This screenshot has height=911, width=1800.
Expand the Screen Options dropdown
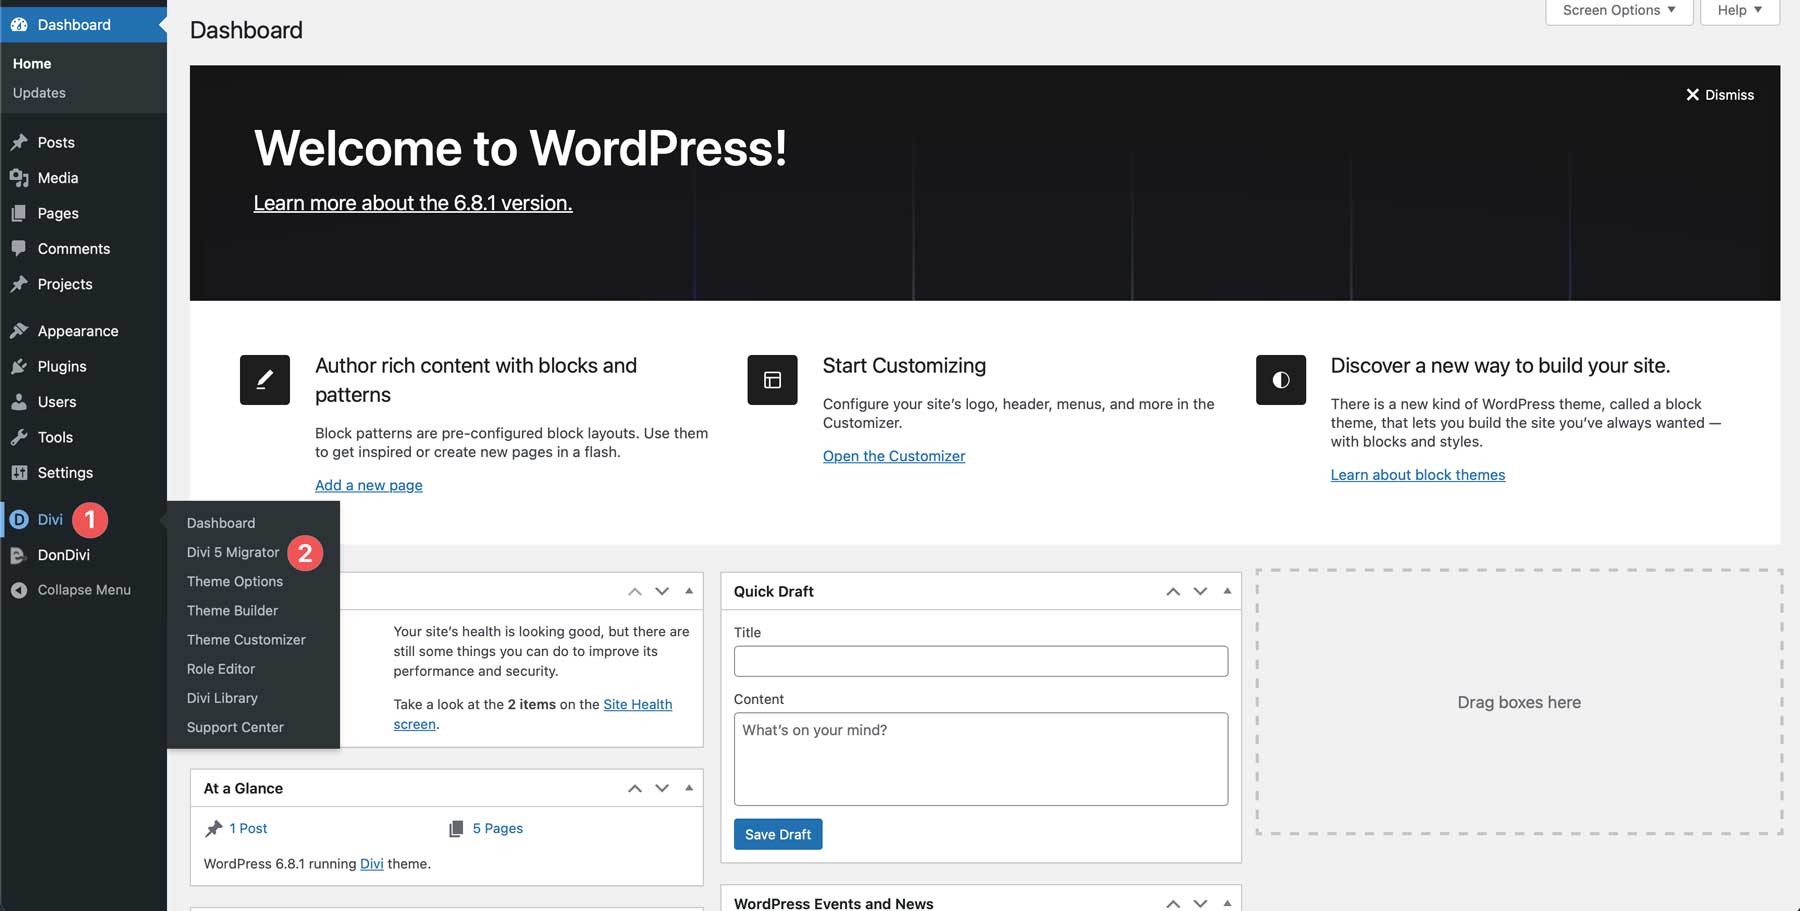point(1618,11)
